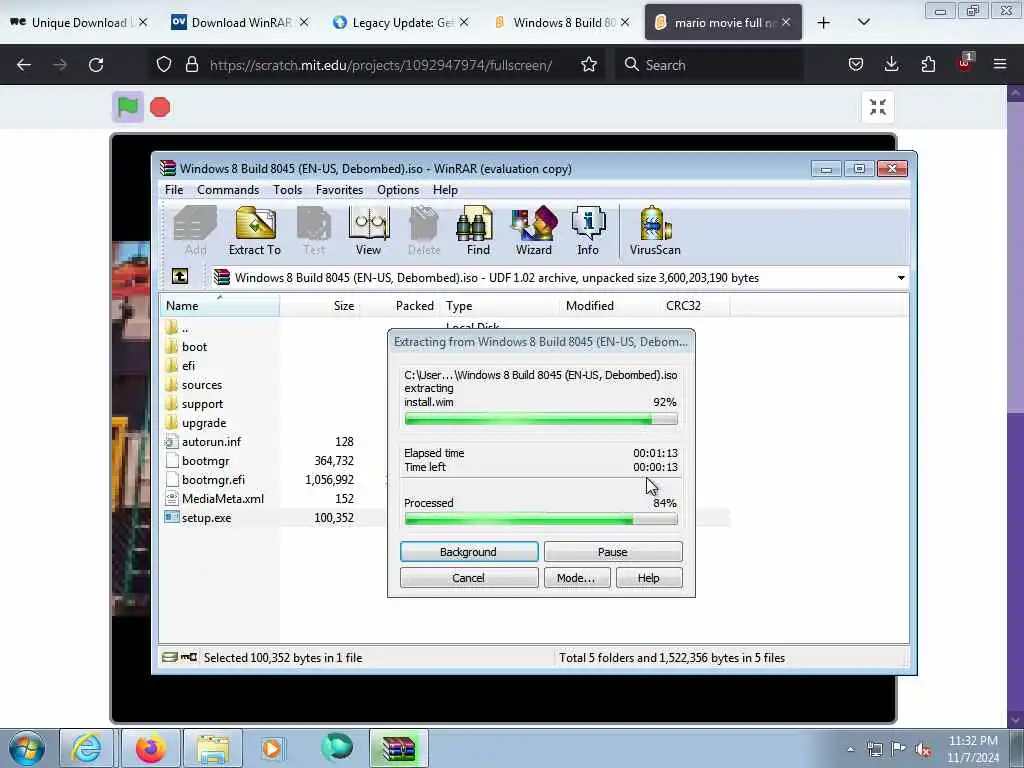Switch to Windows 8 Build tab
The height and width of the screenshot is (768, 1024).
coord(563,22)
